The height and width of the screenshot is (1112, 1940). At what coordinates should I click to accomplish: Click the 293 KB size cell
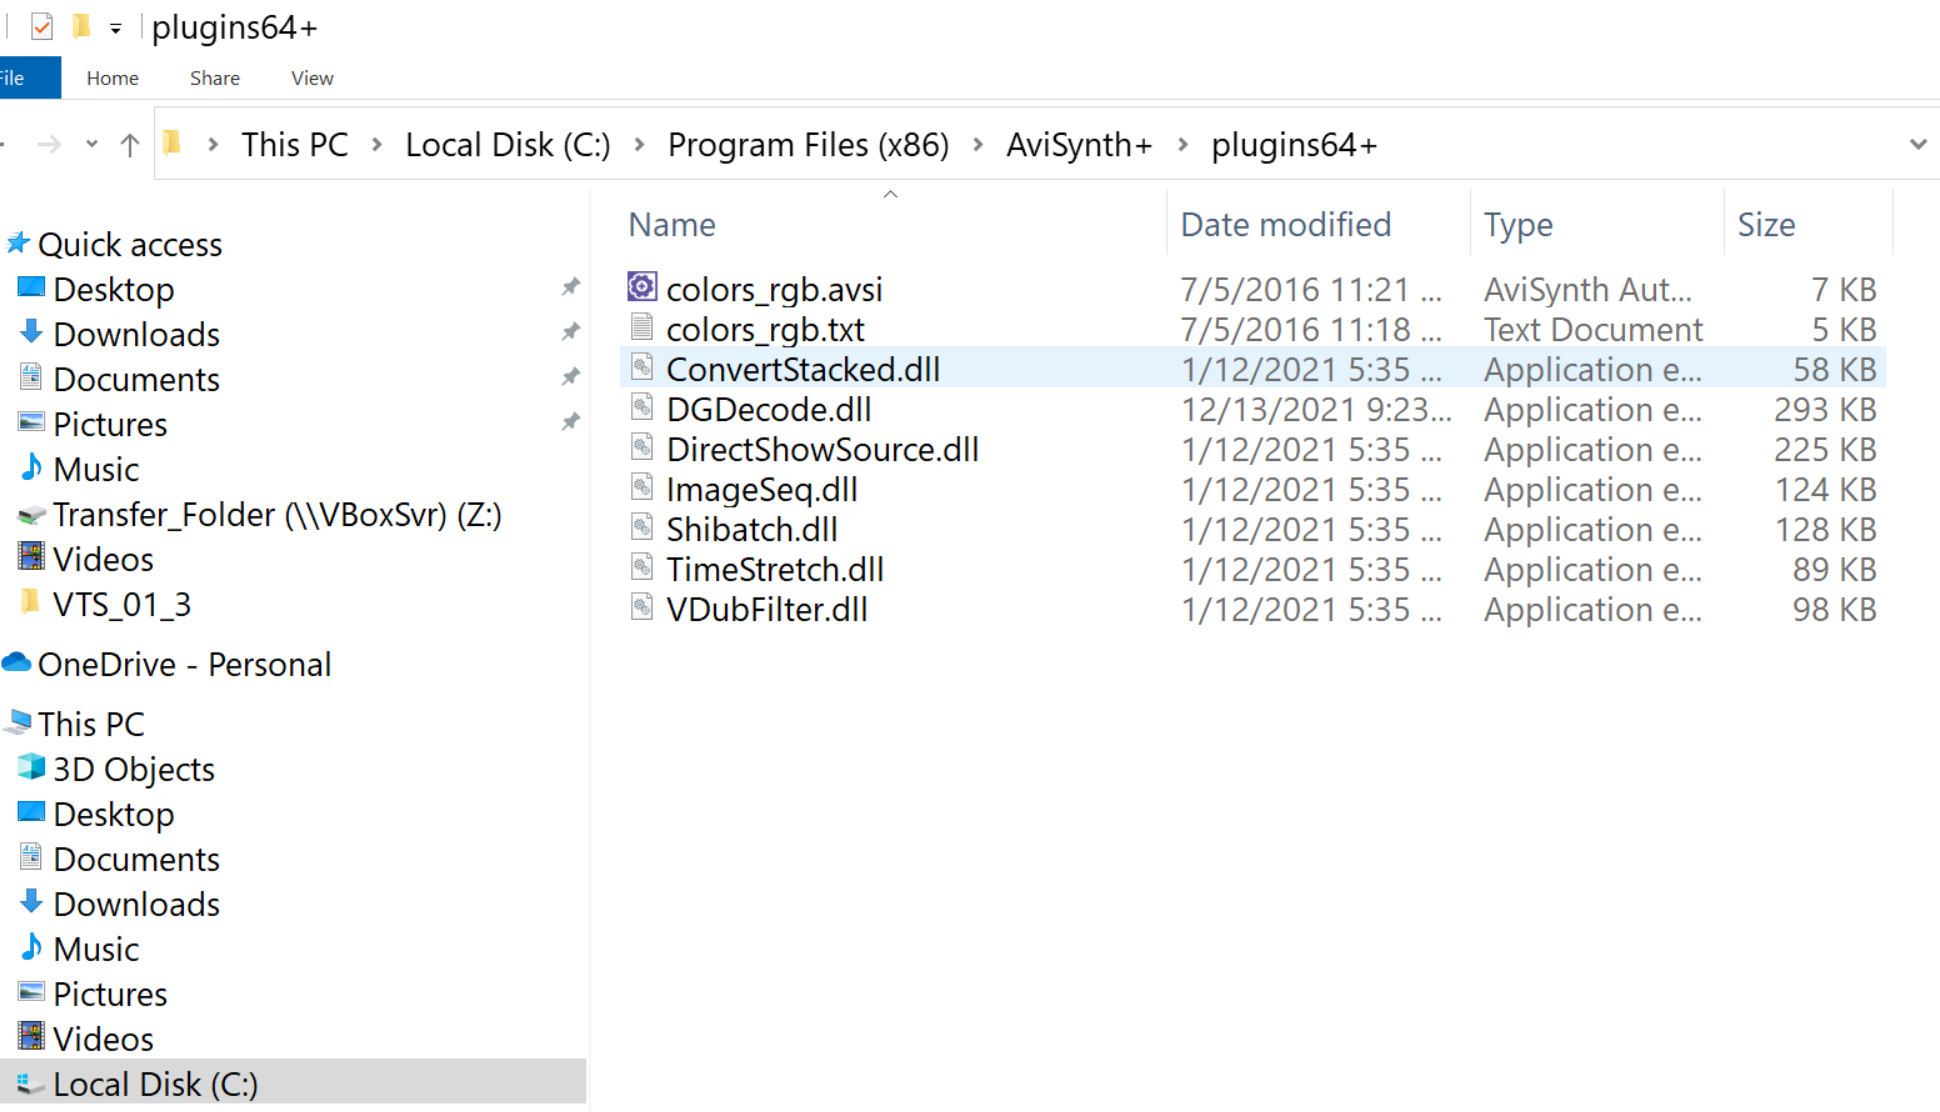point(1825,409)
